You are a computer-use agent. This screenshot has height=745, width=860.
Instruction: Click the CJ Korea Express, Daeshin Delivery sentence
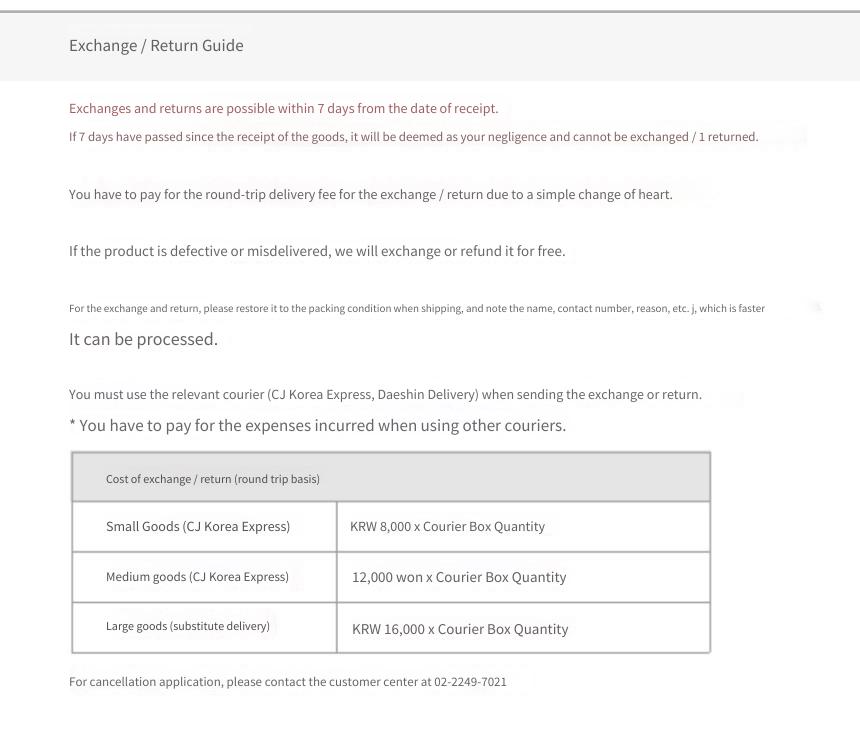tap(386, 394)
